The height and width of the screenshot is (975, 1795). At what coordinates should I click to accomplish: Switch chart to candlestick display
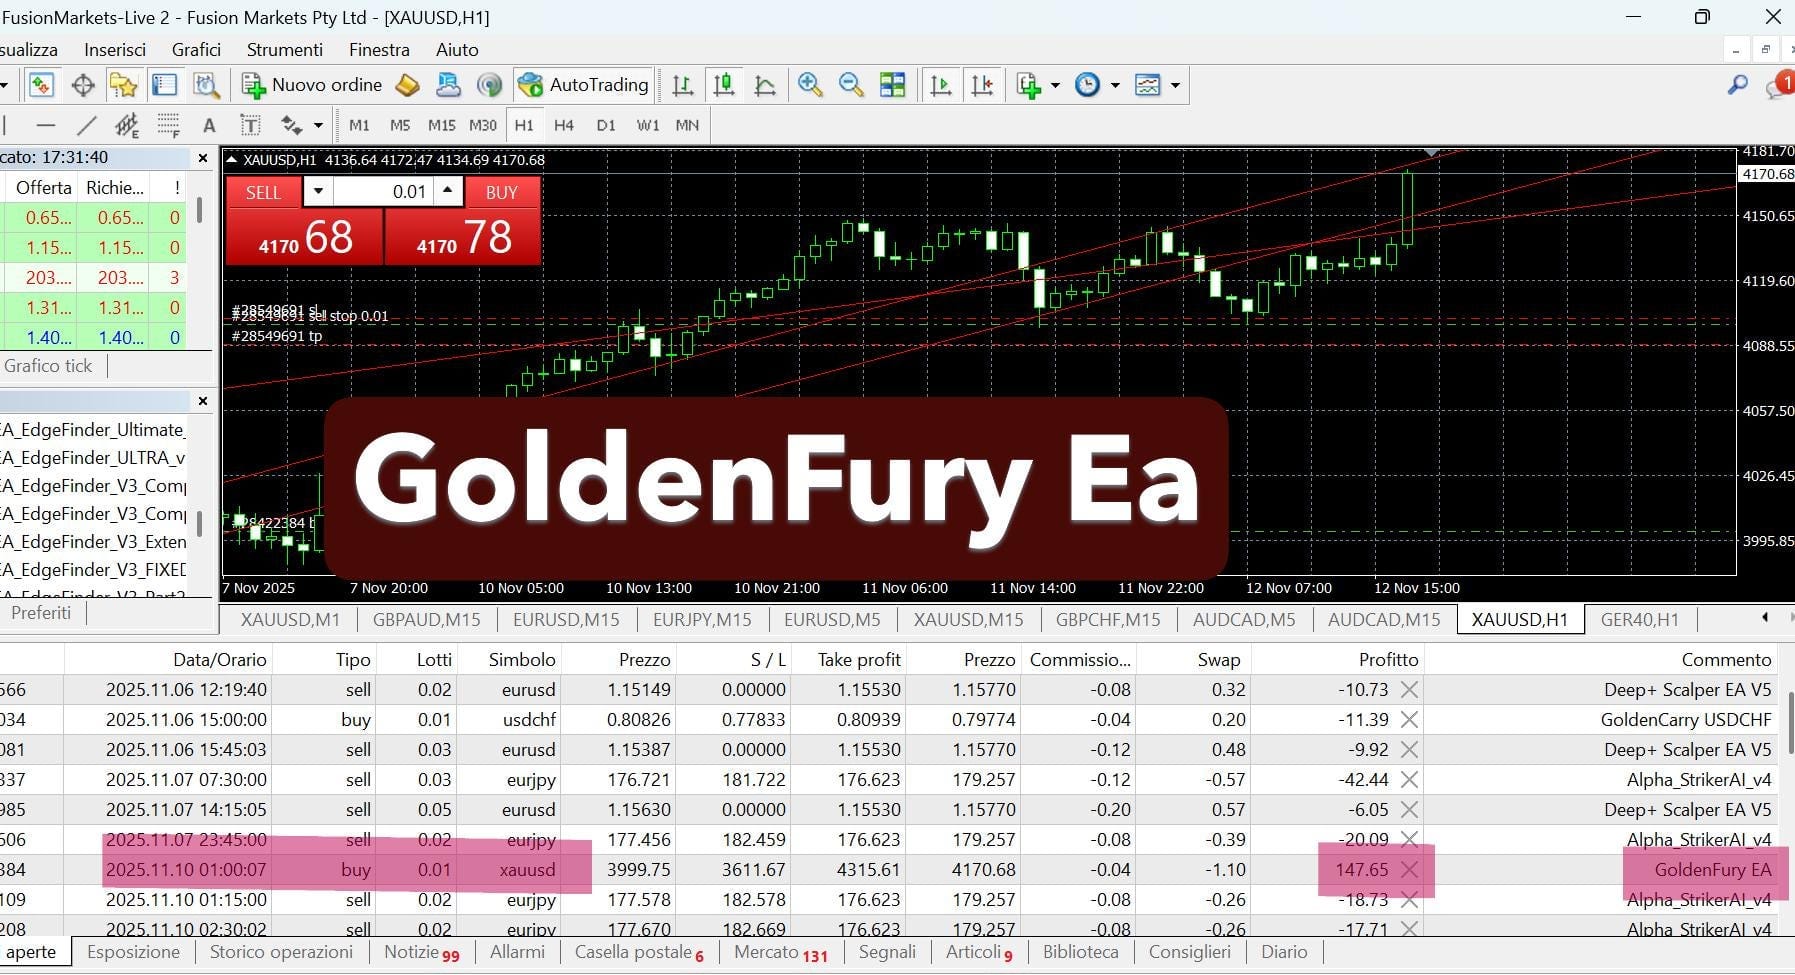[724, 85]
